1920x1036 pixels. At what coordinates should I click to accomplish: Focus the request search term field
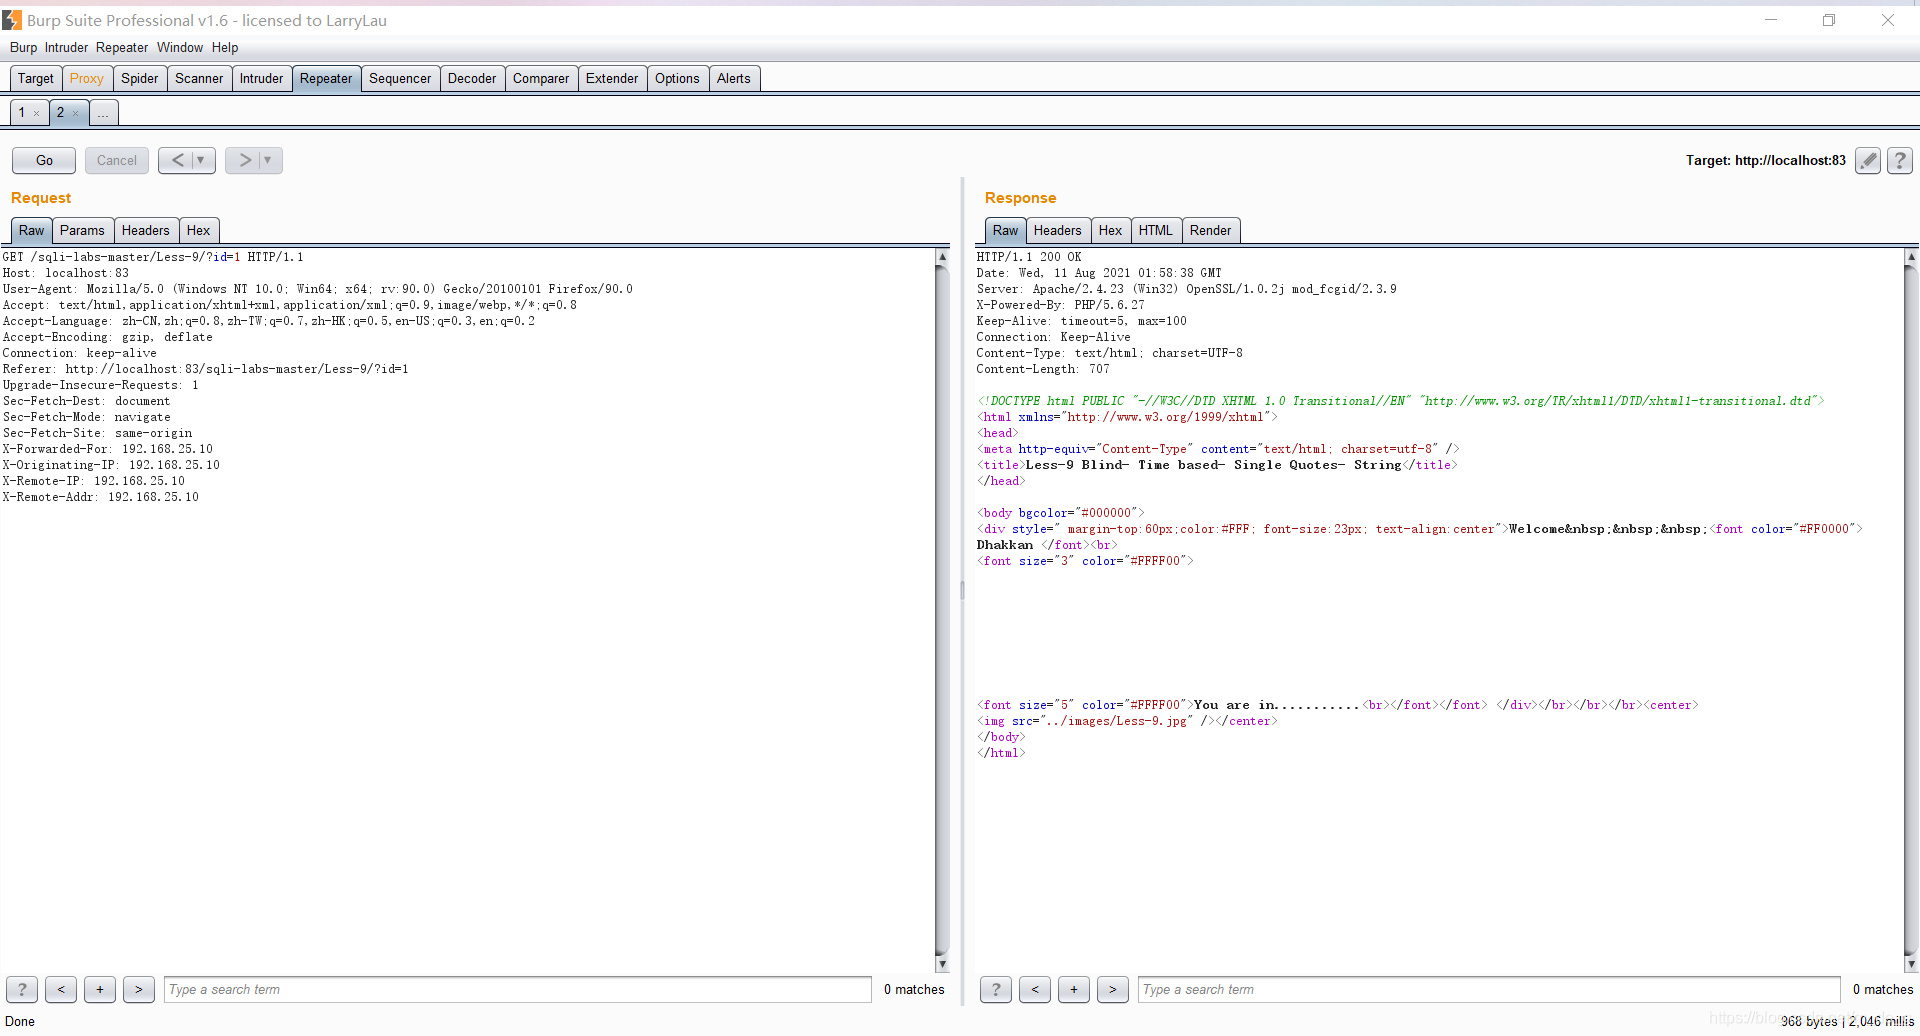[x=518, y=989]
